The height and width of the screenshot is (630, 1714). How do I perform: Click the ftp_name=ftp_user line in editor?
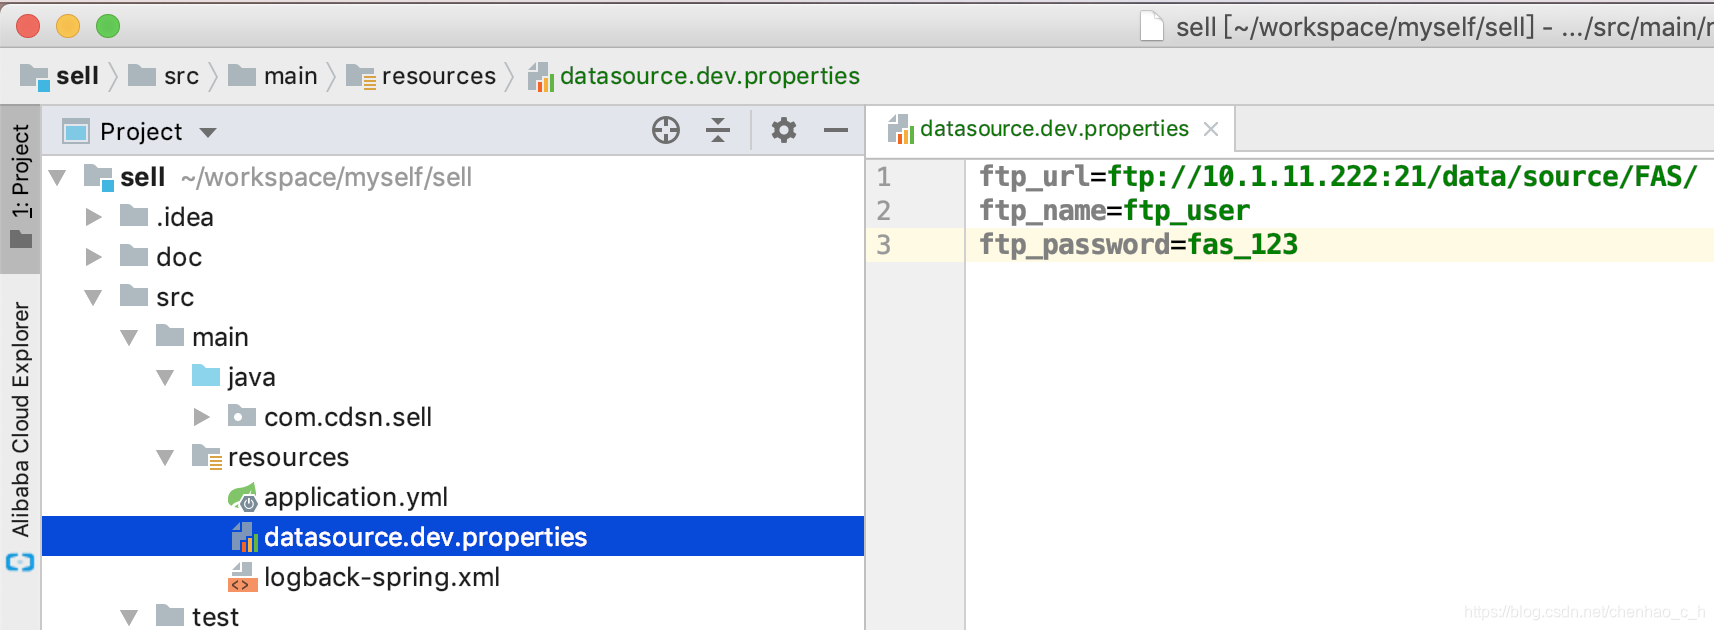1114,211
